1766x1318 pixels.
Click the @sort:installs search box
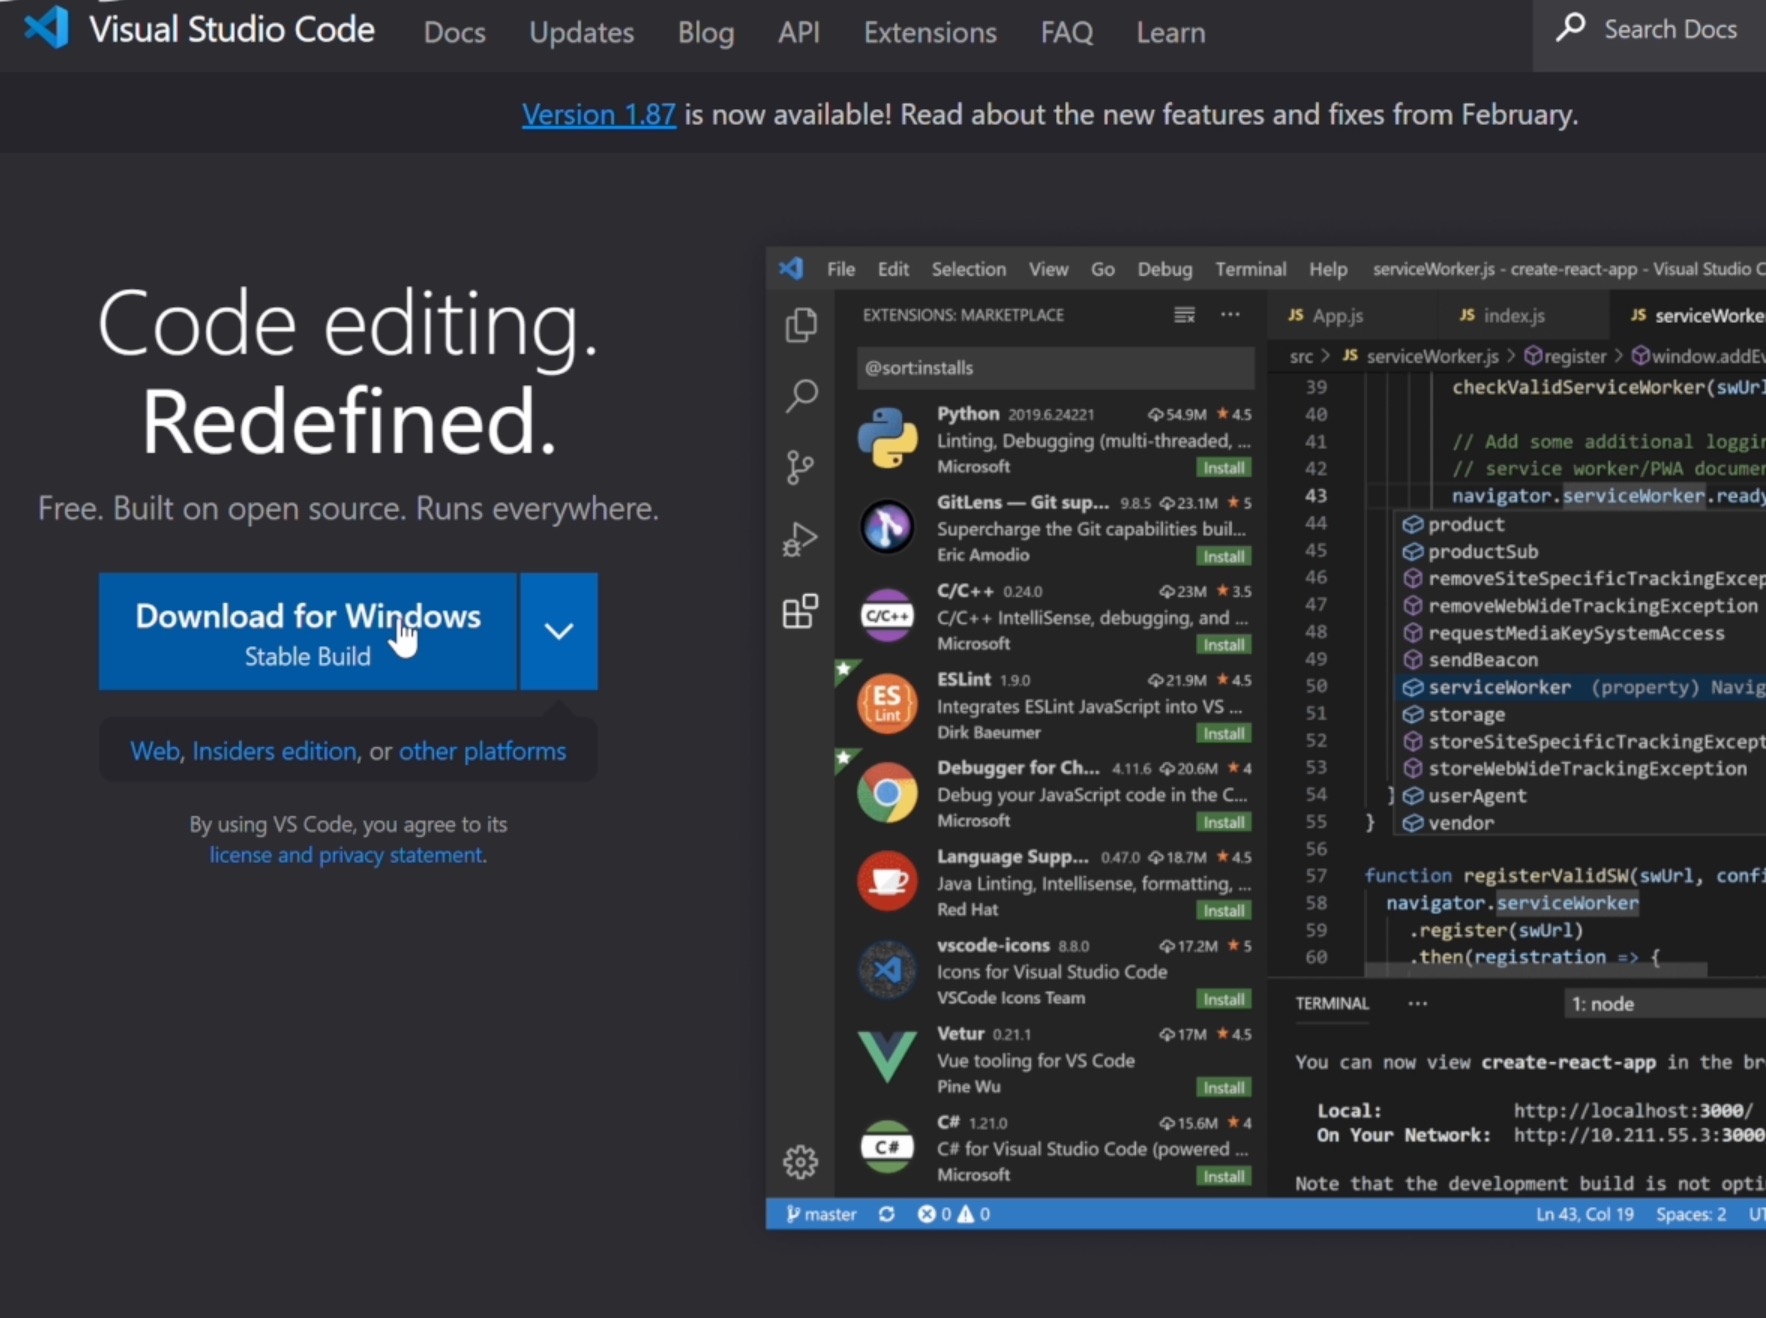1055,367
